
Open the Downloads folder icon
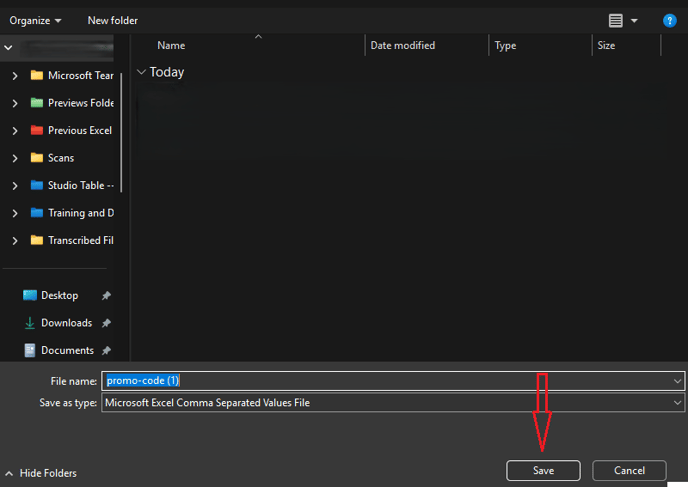click(30, 323)
